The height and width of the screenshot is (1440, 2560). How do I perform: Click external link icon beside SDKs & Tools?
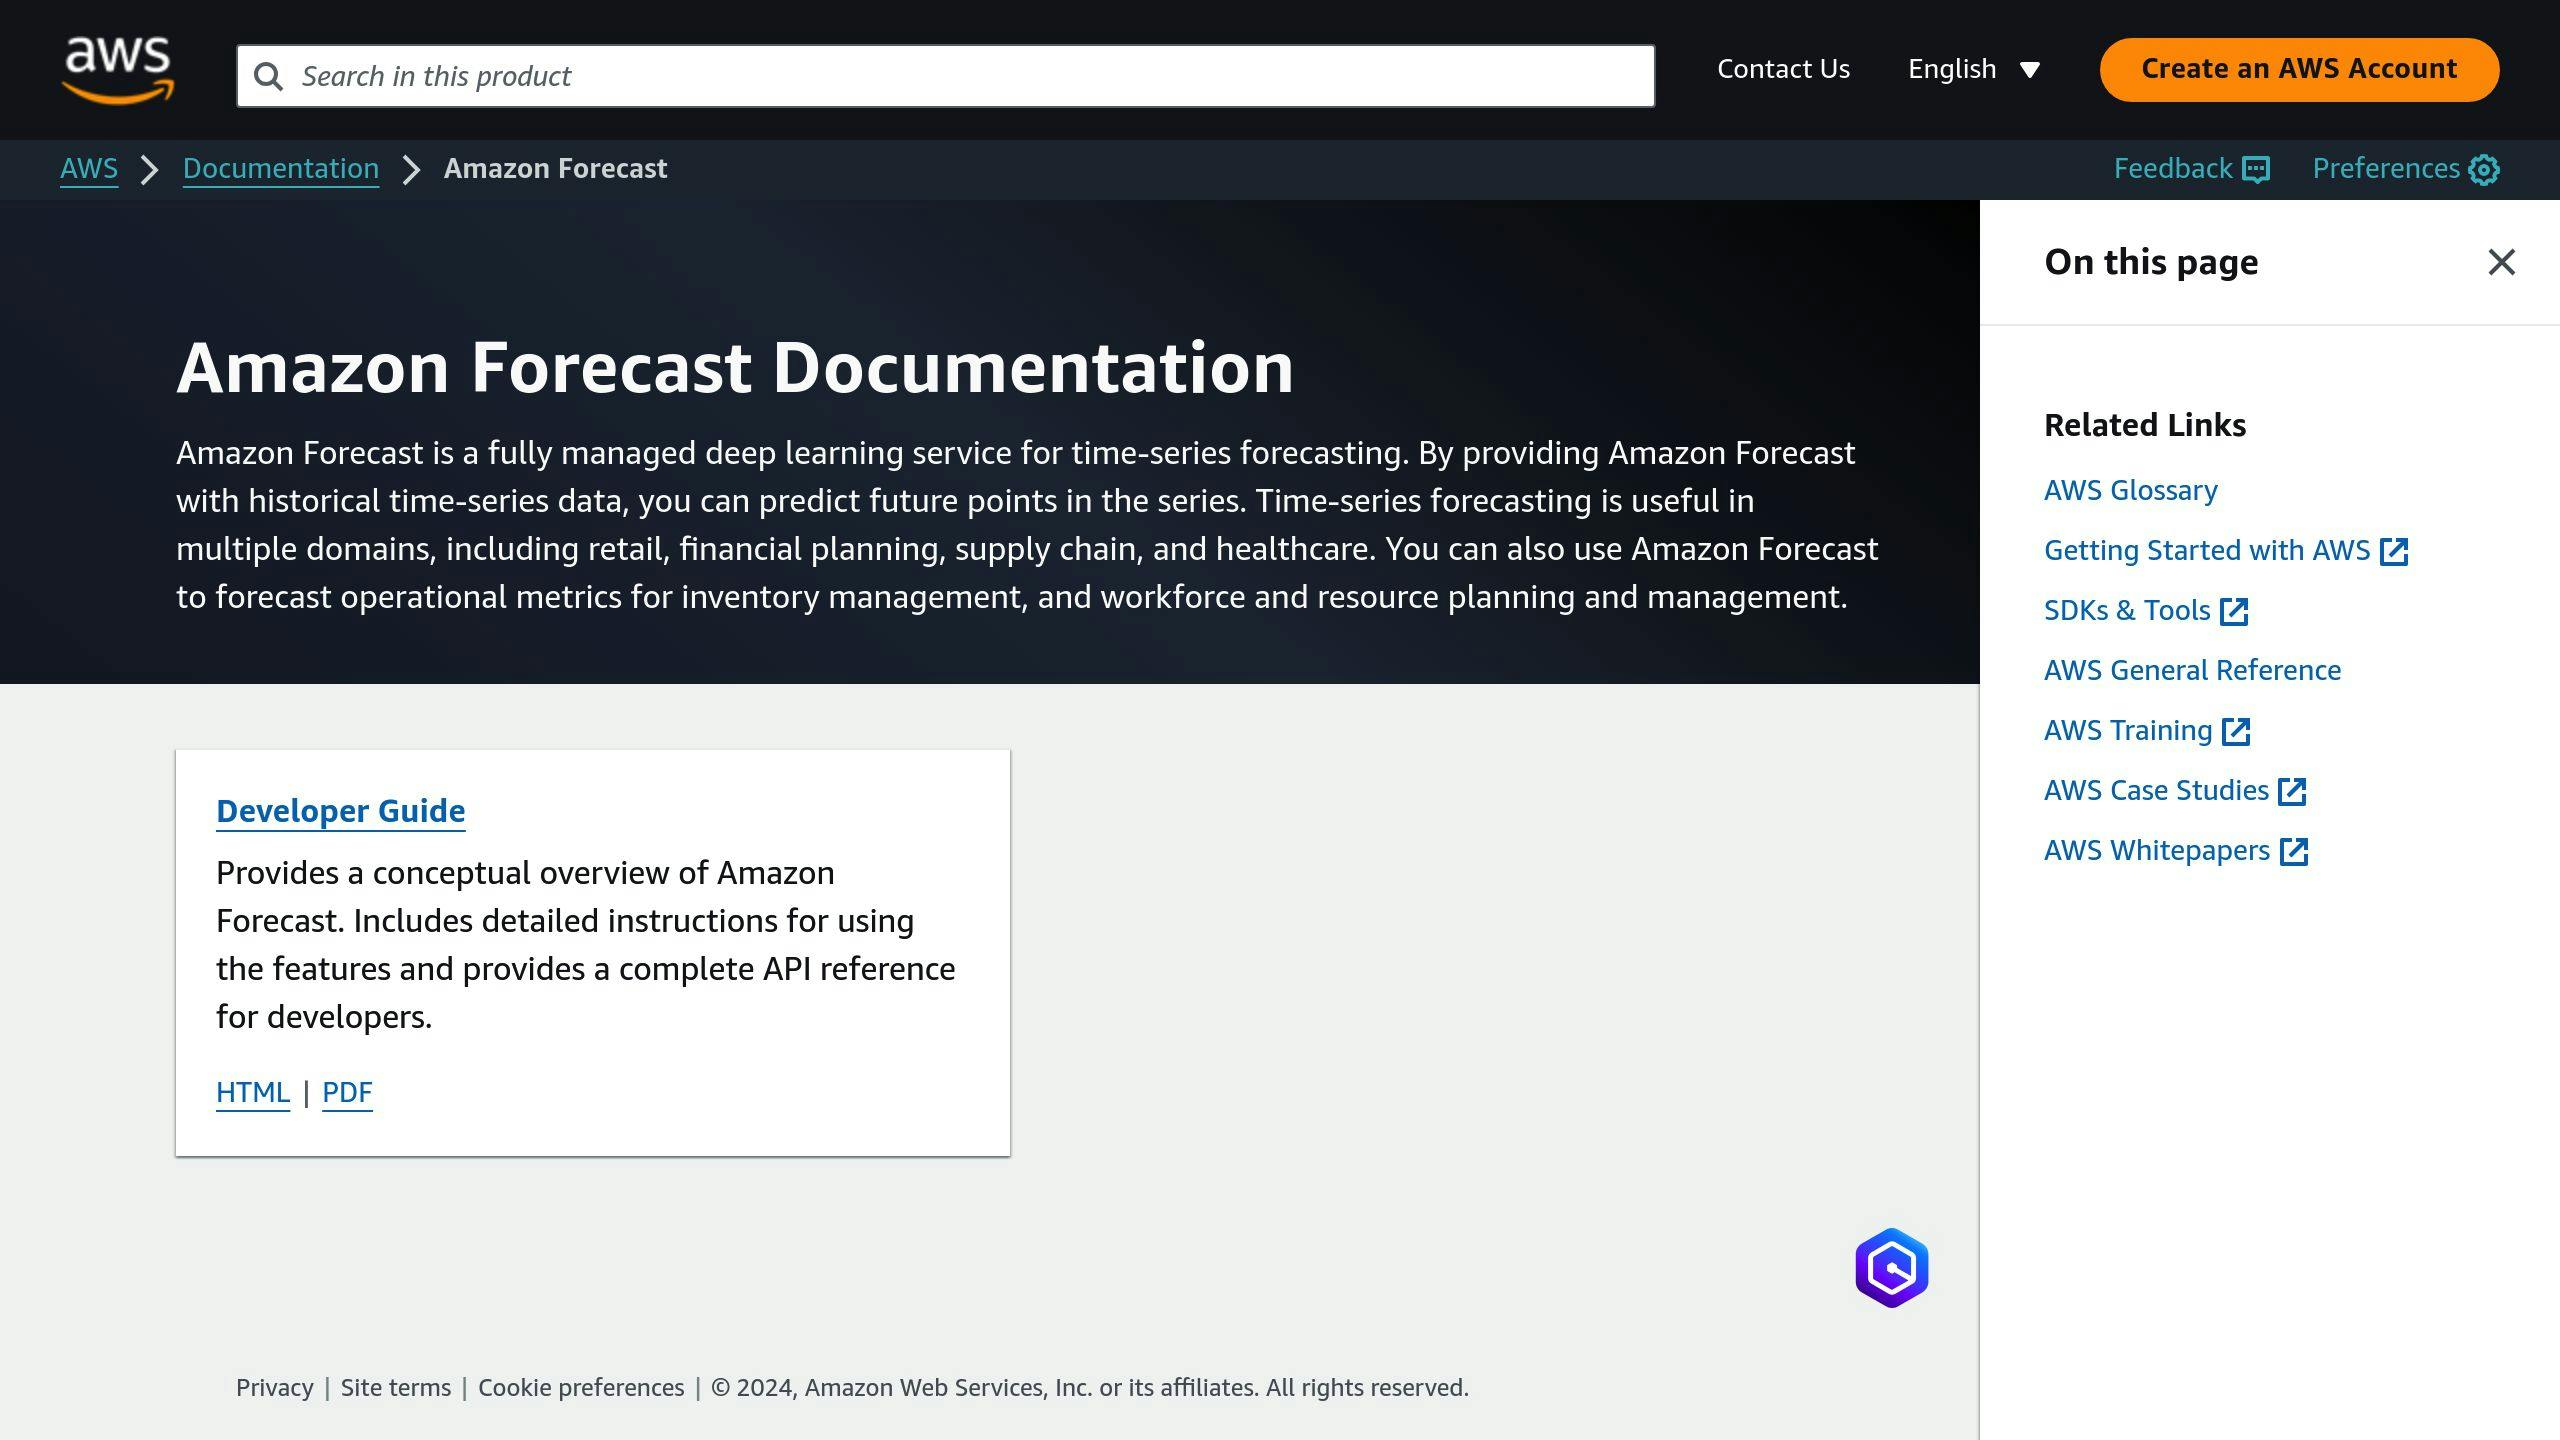coord(2234,611)
